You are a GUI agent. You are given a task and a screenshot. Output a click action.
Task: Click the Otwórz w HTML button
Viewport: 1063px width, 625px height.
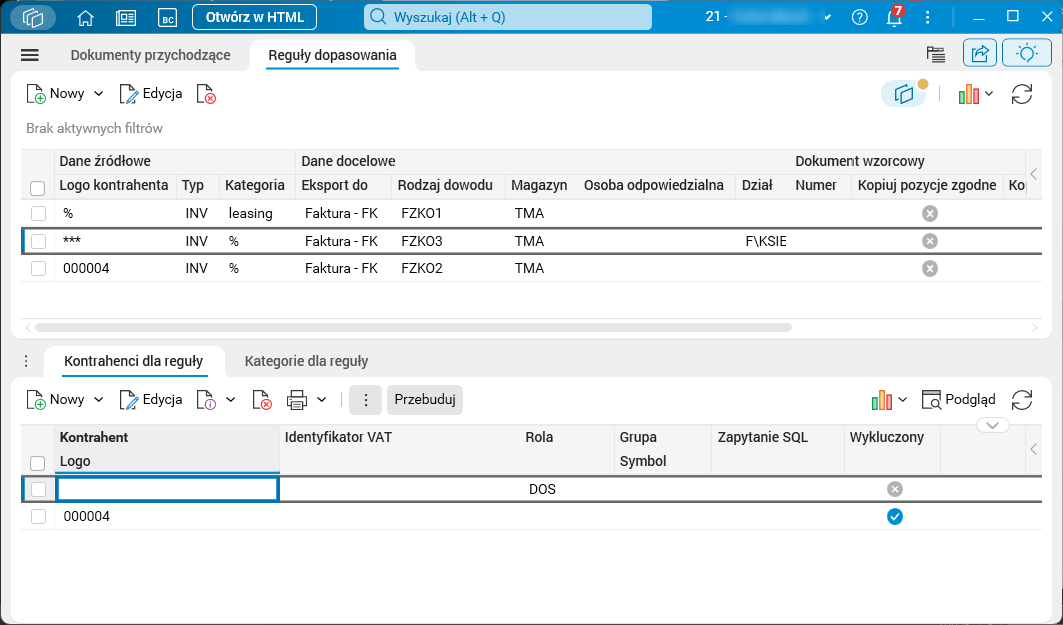[x=254, y=18]
